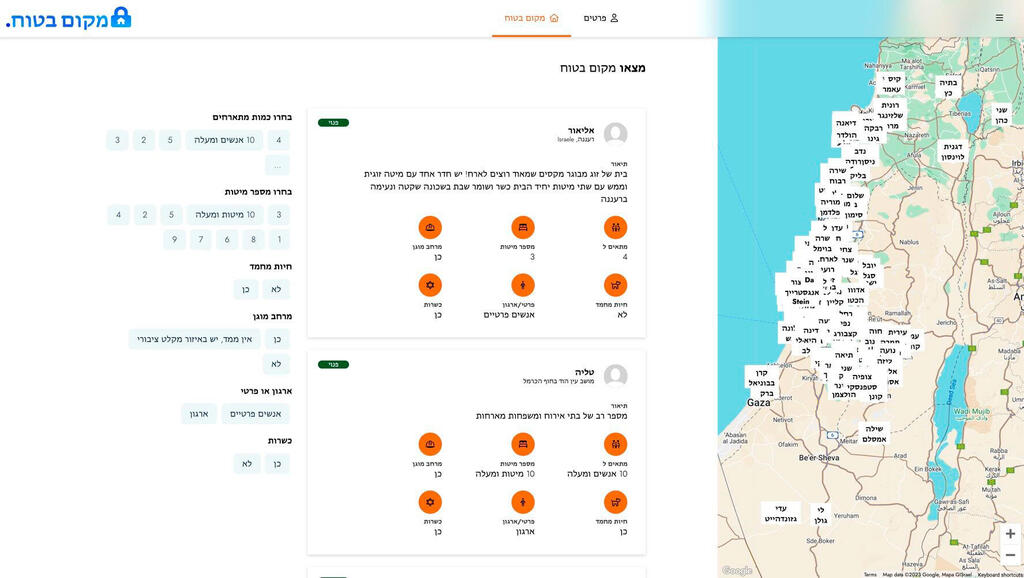This screenshot has width=1024, height=578.
Task: Click טליה's profile avatar
Action: [616, 376]
